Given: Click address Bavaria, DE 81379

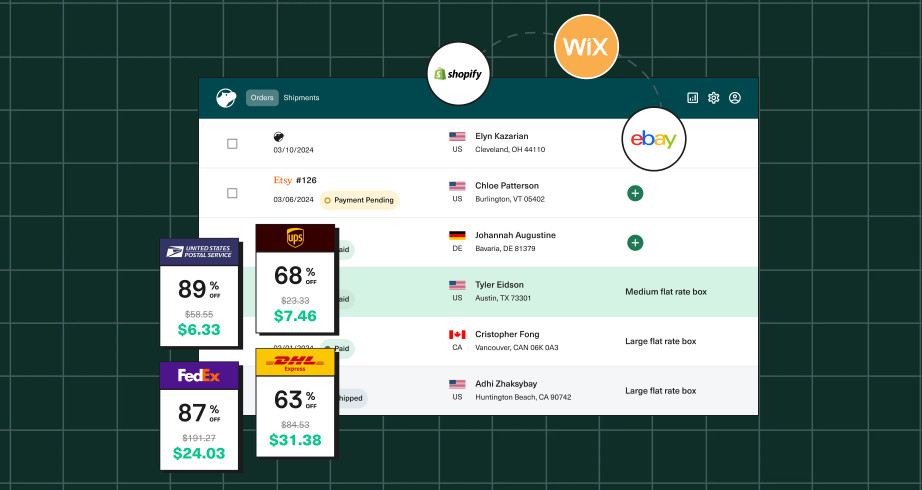Looking at the screenshot, I should (505, 248).
